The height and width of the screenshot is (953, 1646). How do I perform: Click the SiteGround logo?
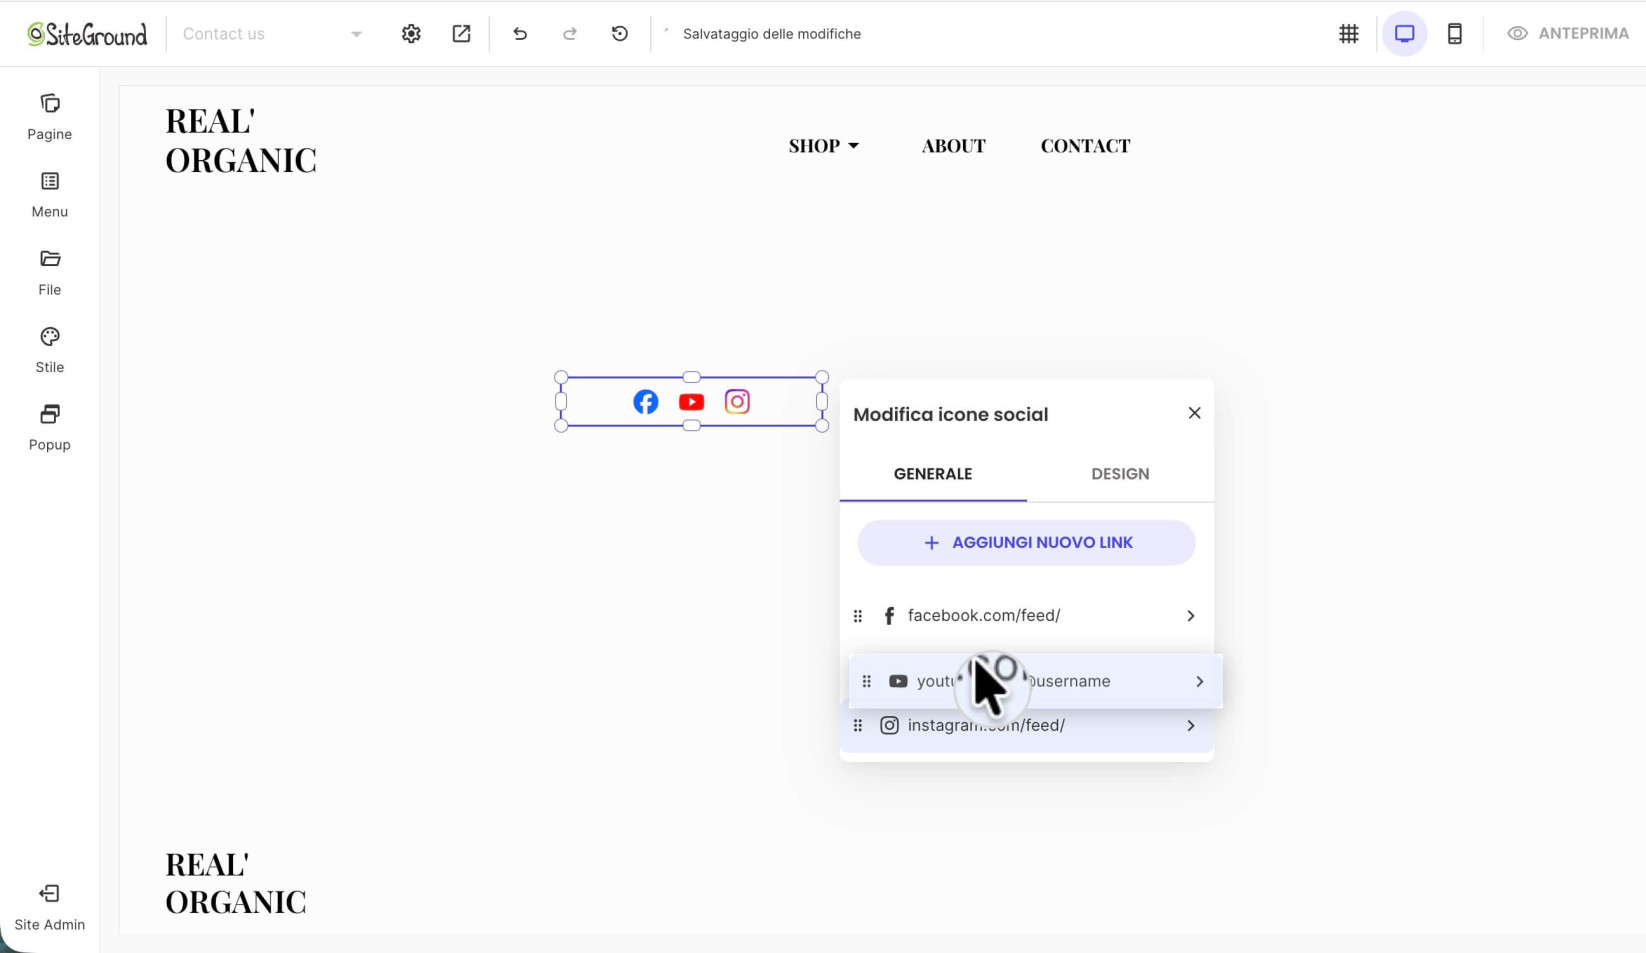[x=87, y=34]
